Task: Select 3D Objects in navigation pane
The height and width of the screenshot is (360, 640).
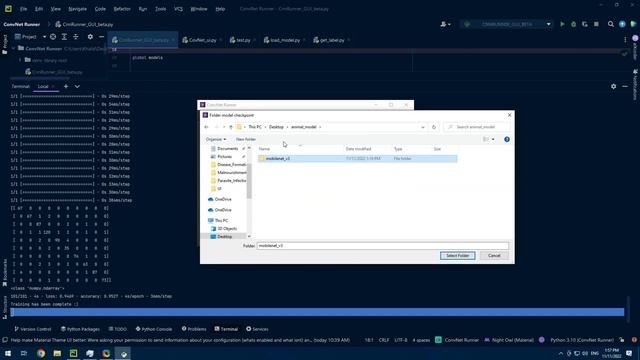Action: click(x=227, y=229)
